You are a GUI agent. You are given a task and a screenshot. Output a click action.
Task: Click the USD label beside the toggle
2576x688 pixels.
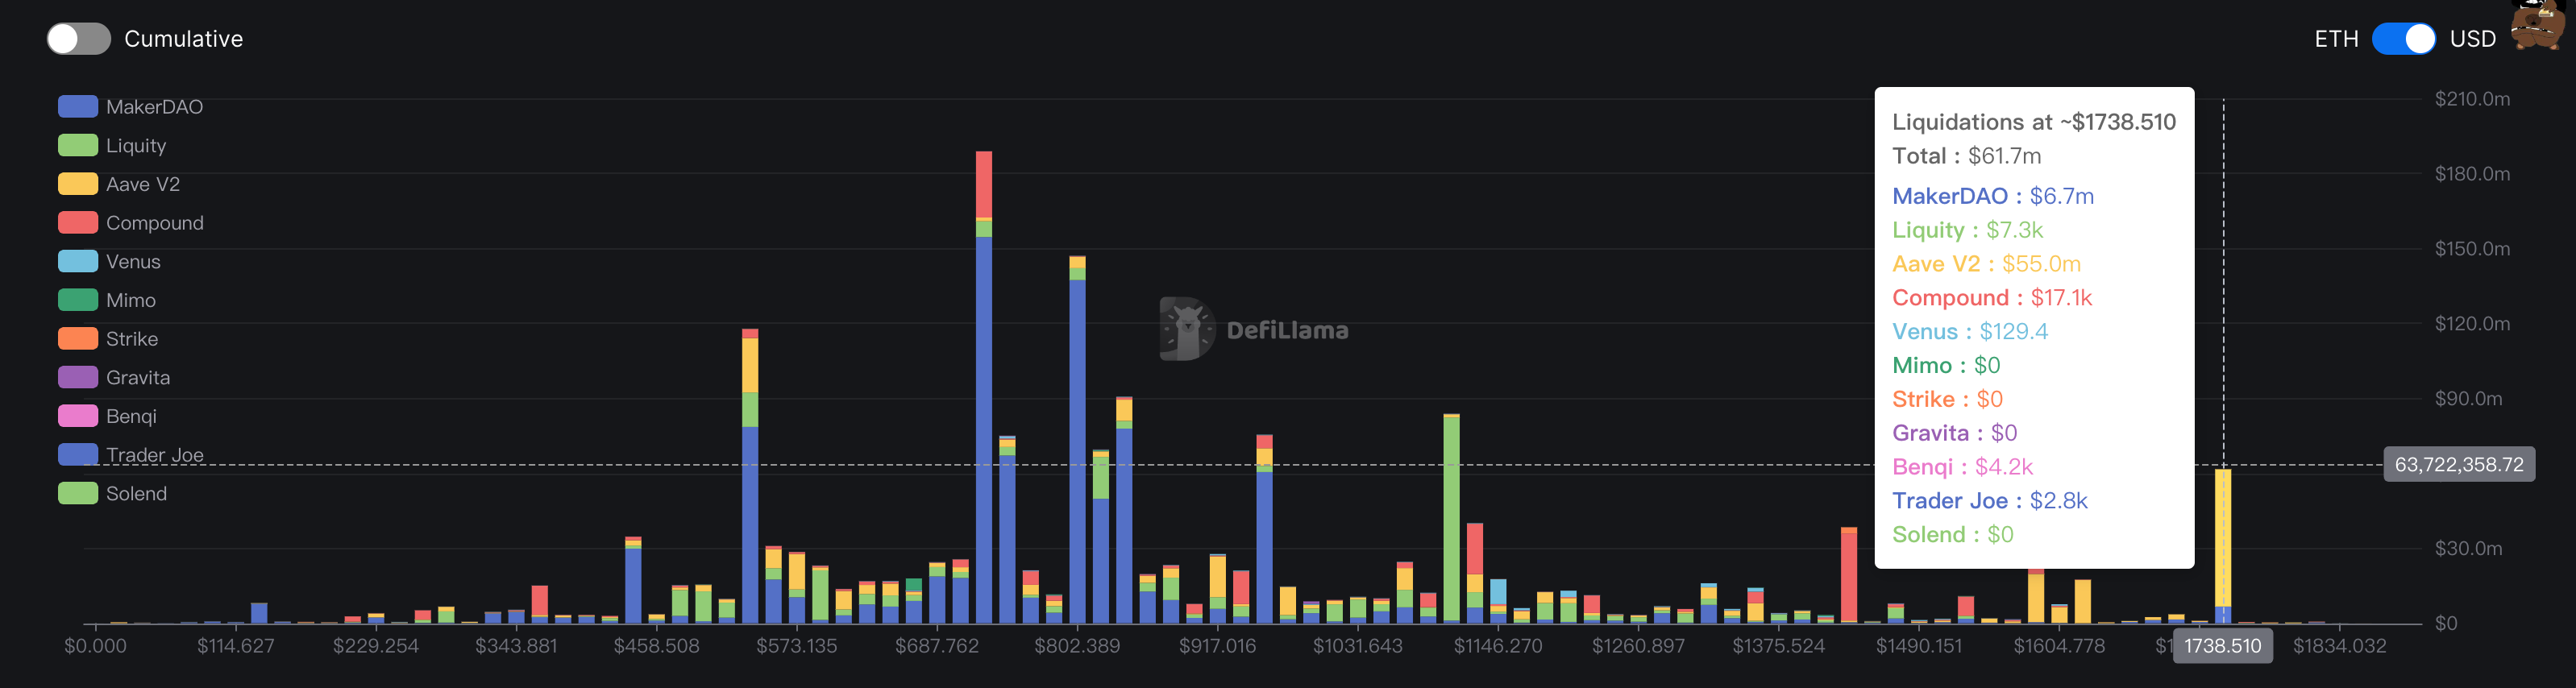[2472, 39]
